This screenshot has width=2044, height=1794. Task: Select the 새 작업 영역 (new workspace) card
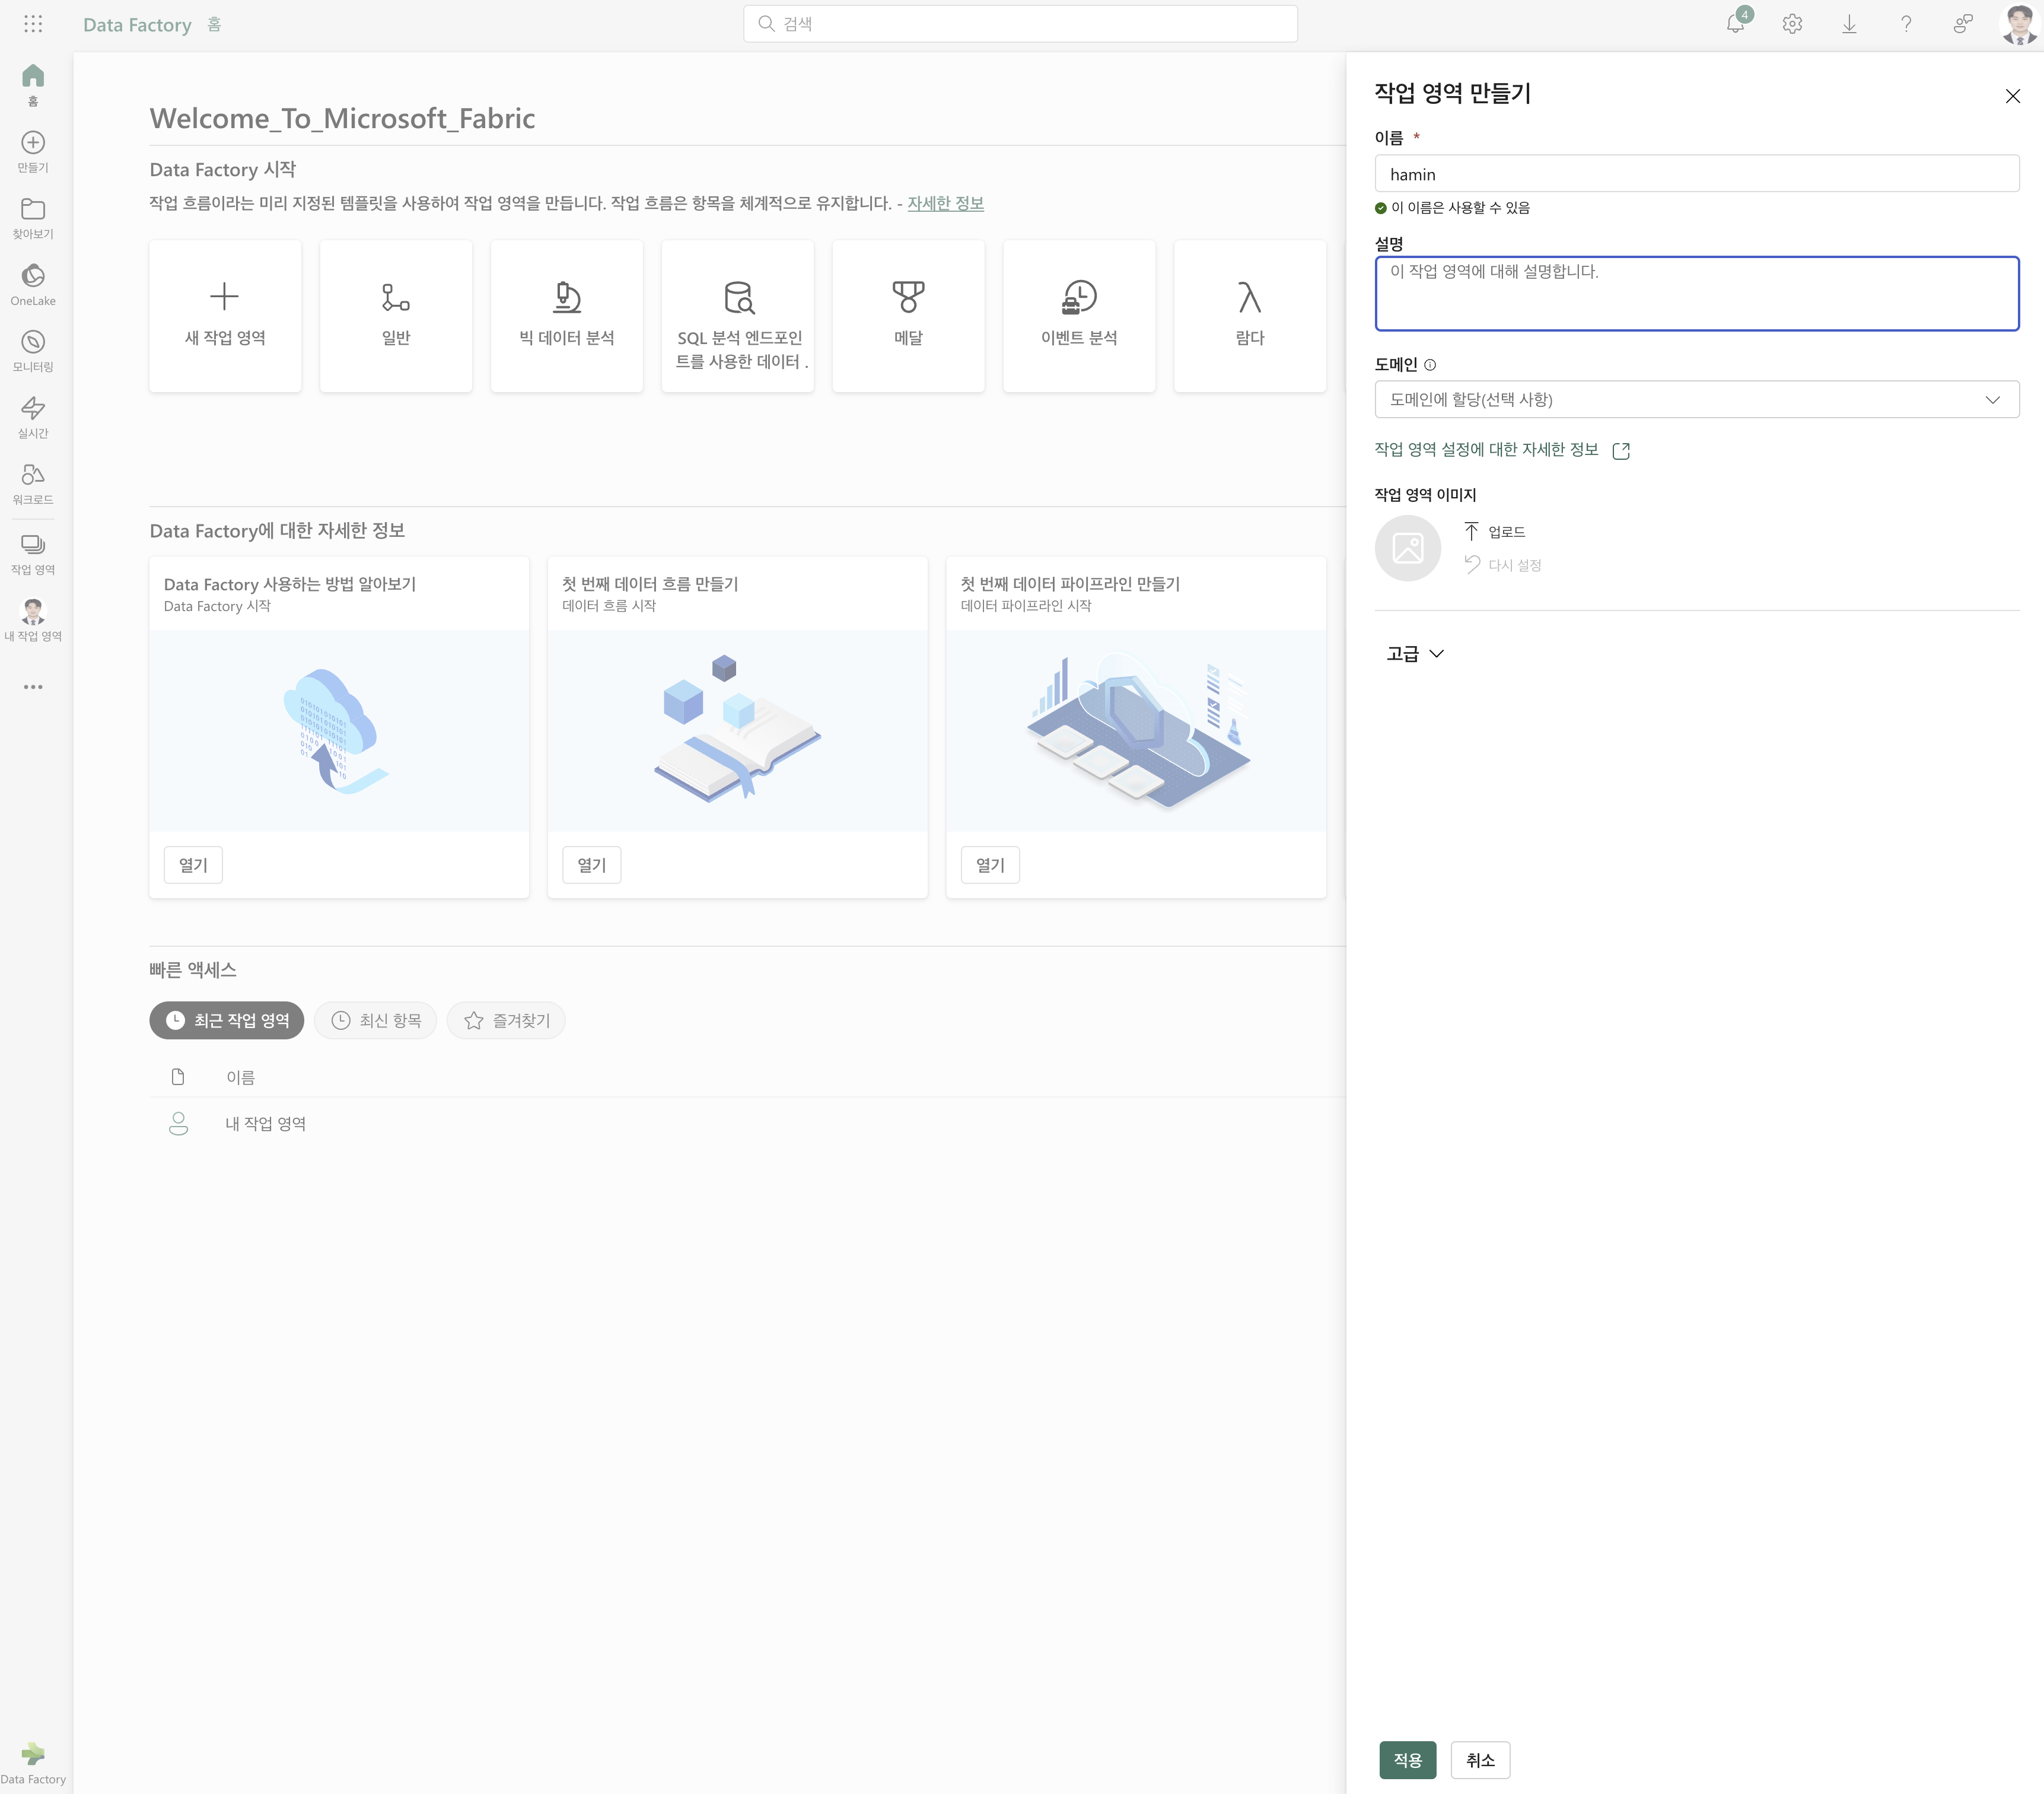225,316
